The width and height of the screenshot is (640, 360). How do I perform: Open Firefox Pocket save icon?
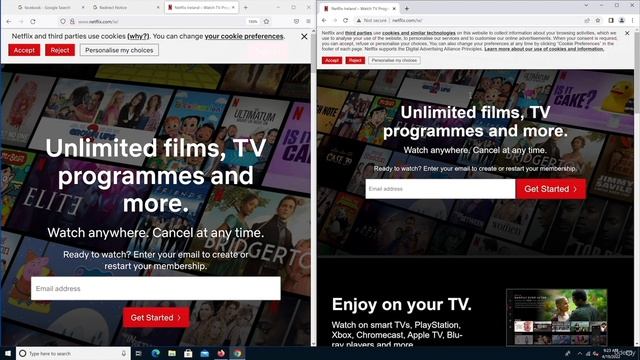click(x=296, y=21)
